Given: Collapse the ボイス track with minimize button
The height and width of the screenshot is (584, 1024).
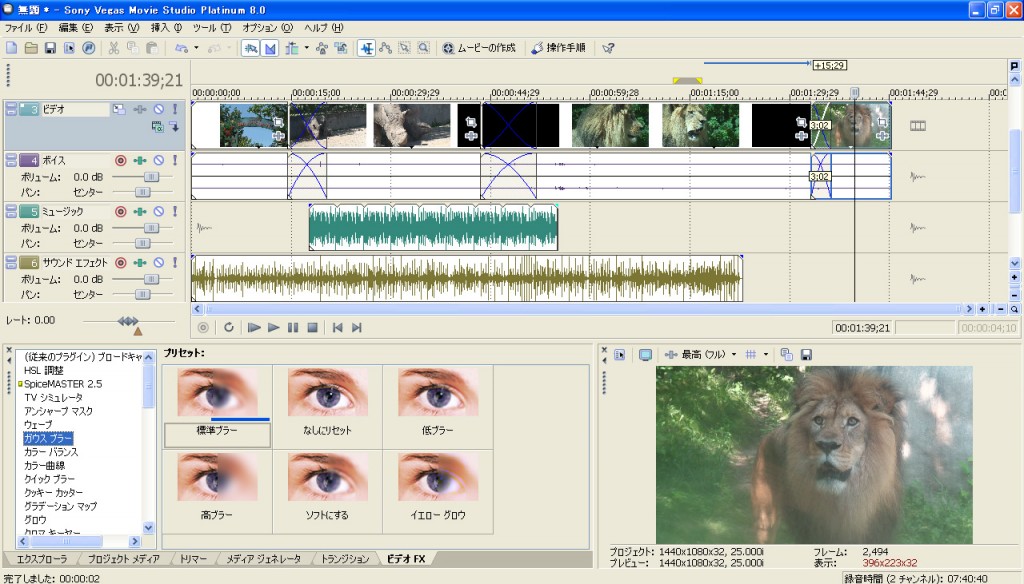Looking at the screenshot, I should pos(11,157).
